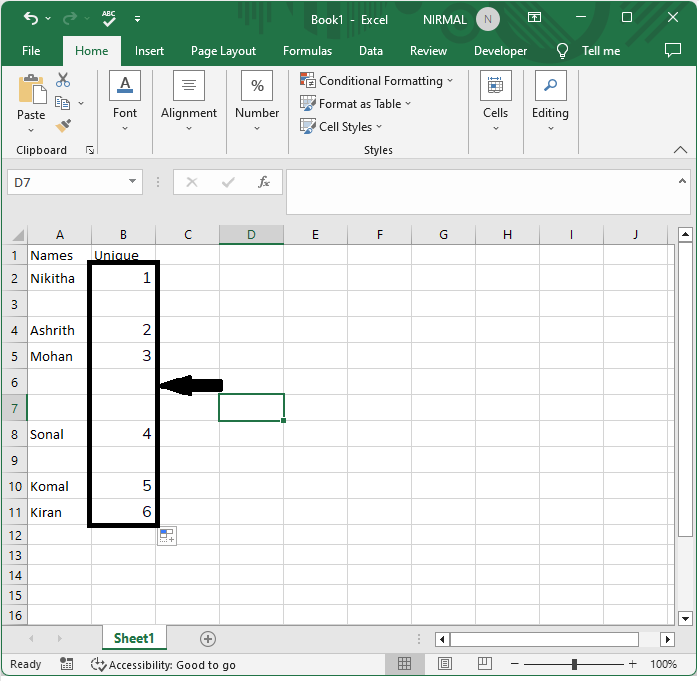Select column D header
Viewport: 699px width, 681px height.
point(251,234)
